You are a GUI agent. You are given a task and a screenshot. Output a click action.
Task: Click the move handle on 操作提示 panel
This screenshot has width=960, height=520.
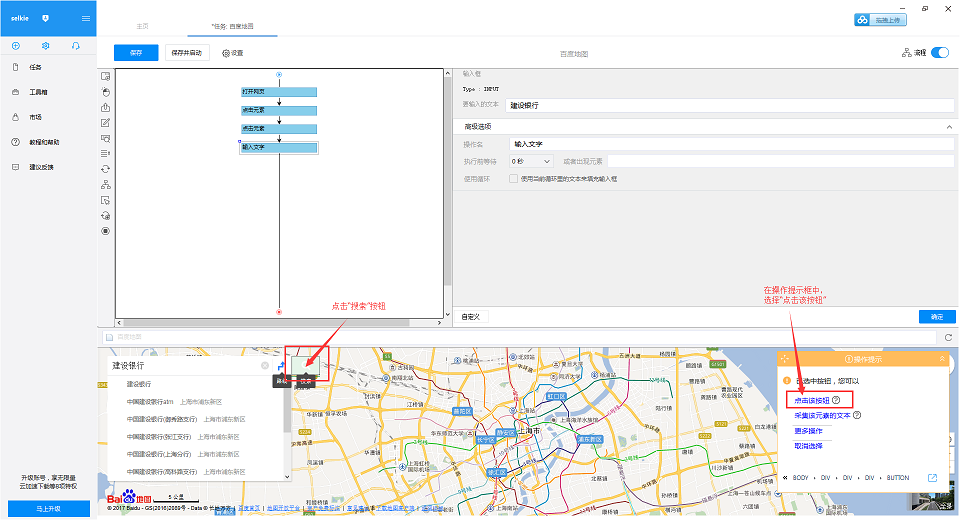785,359
